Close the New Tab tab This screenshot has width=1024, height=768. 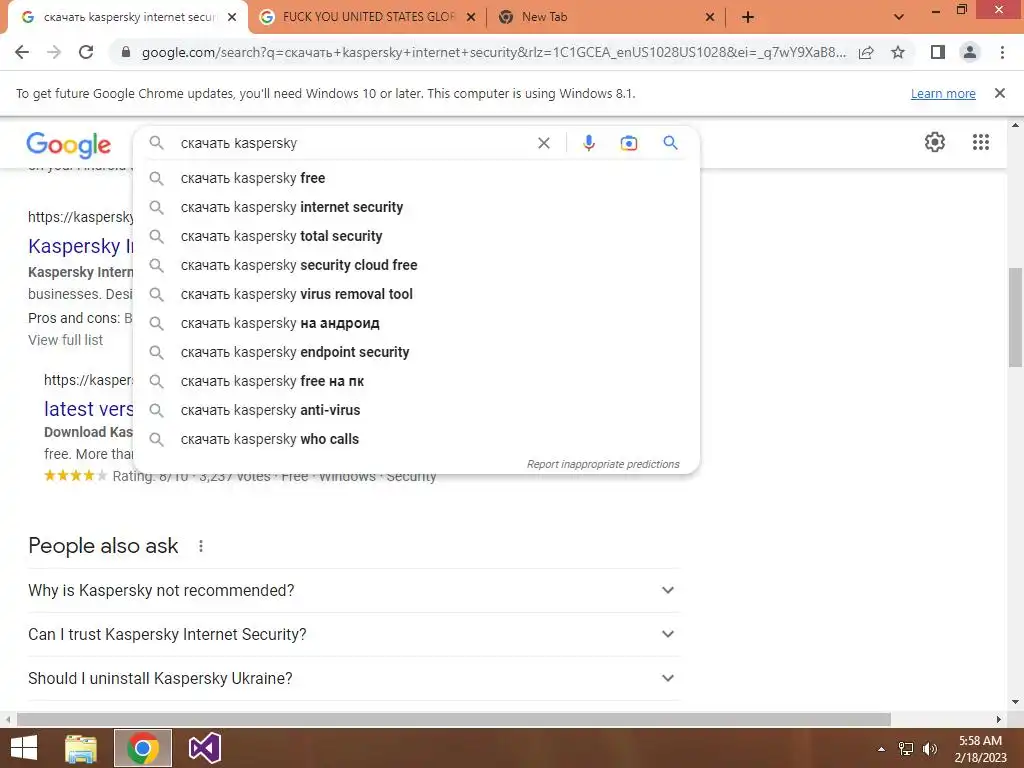(x=710, y=17)
